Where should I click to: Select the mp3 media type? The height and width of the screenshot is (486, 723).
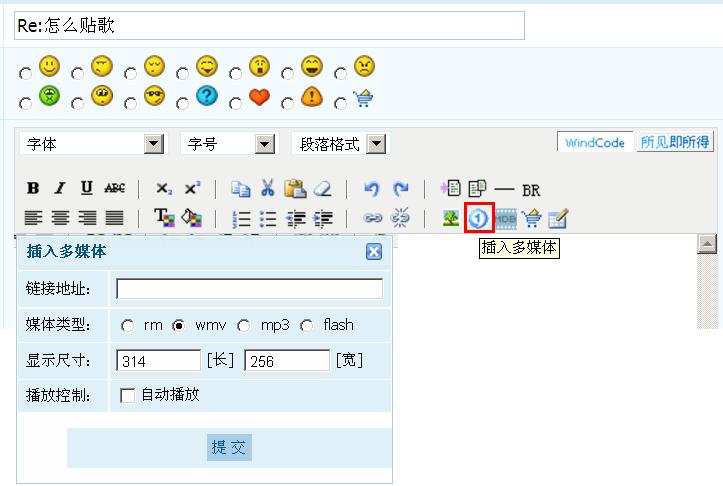(x=244, y=325)
